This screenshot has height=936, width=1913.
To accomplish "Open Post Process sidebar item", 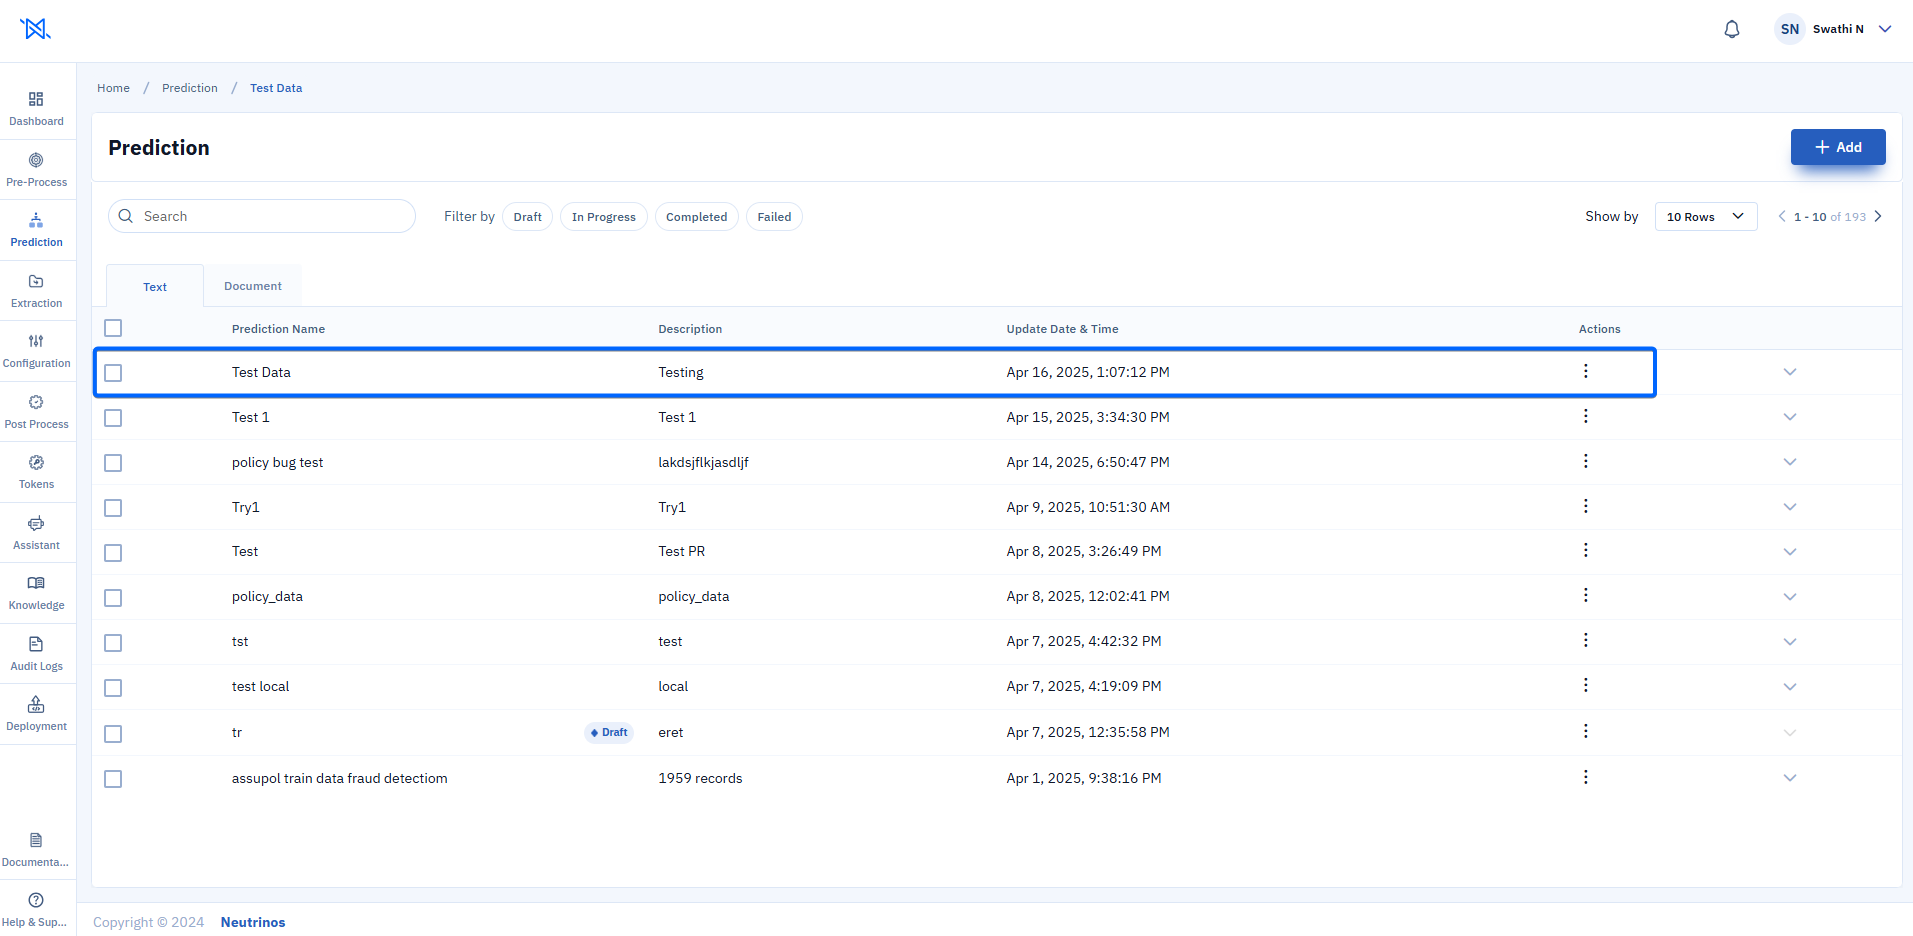I will point(36,412).
